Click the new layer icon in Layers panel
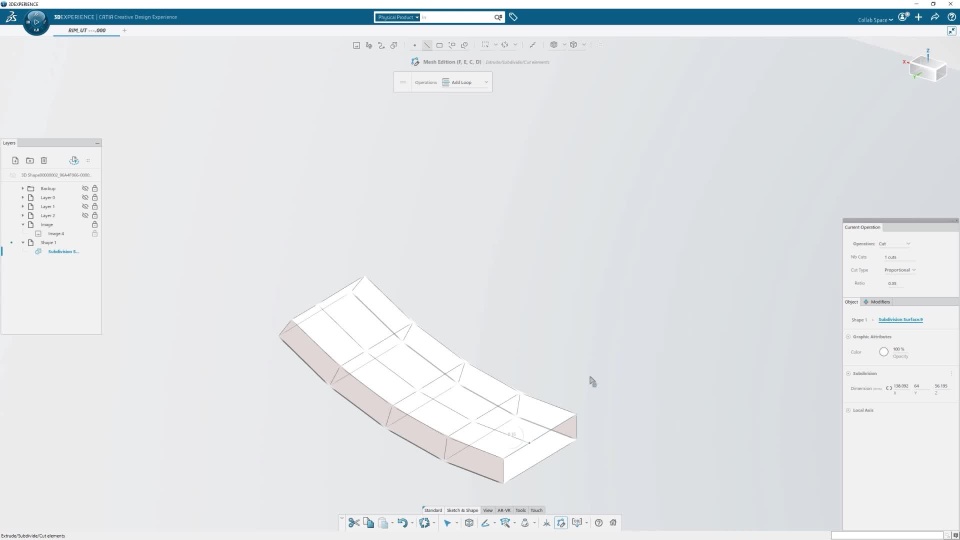This screenshot has height=540, width=960. pyautogui.click(x=15, y=160)
